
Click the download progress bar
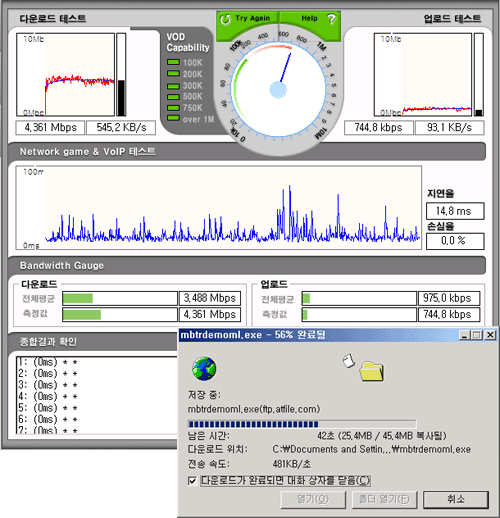tap(302, 424)
